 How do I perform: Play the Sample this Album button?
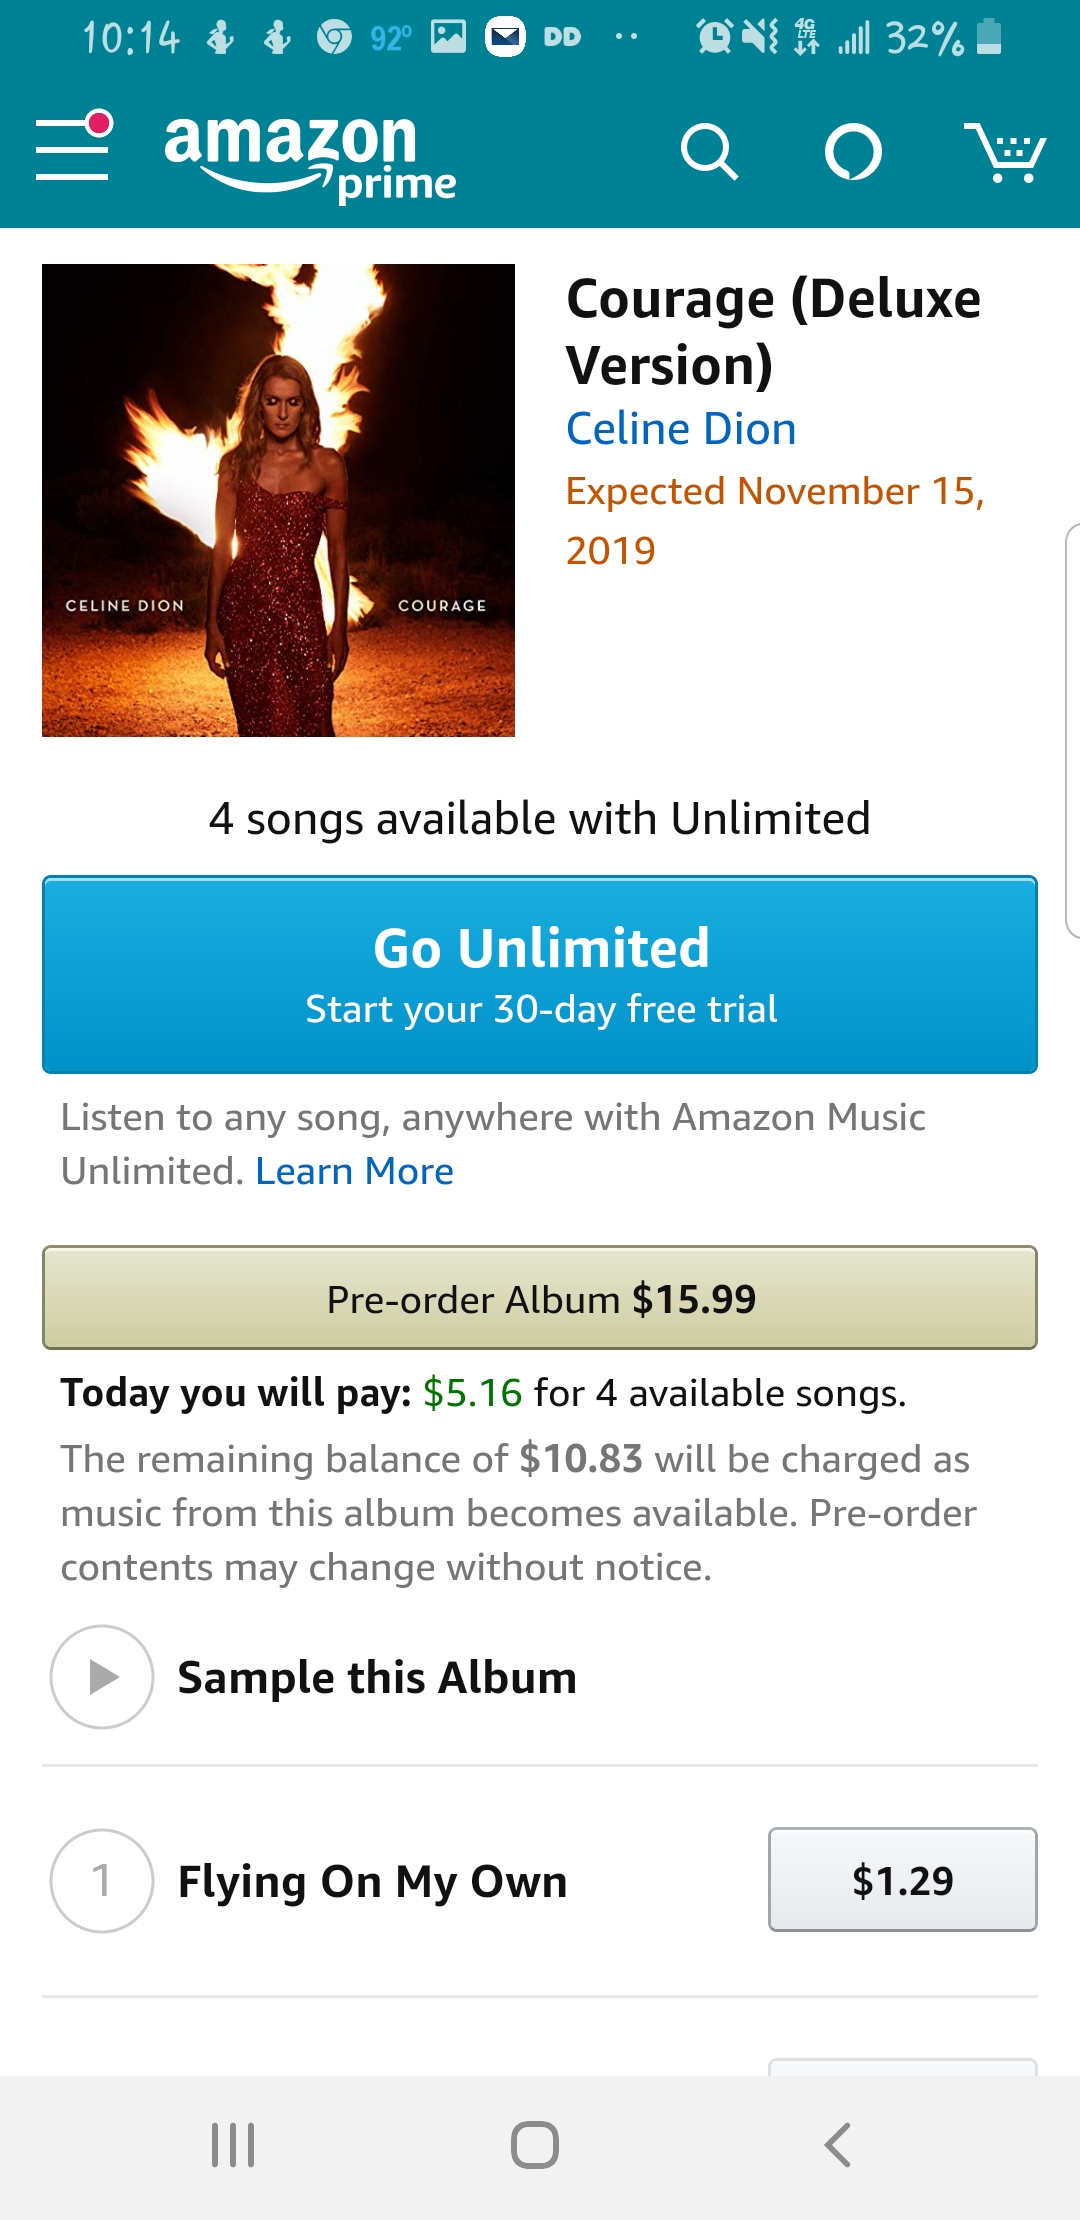[102, 1677]
